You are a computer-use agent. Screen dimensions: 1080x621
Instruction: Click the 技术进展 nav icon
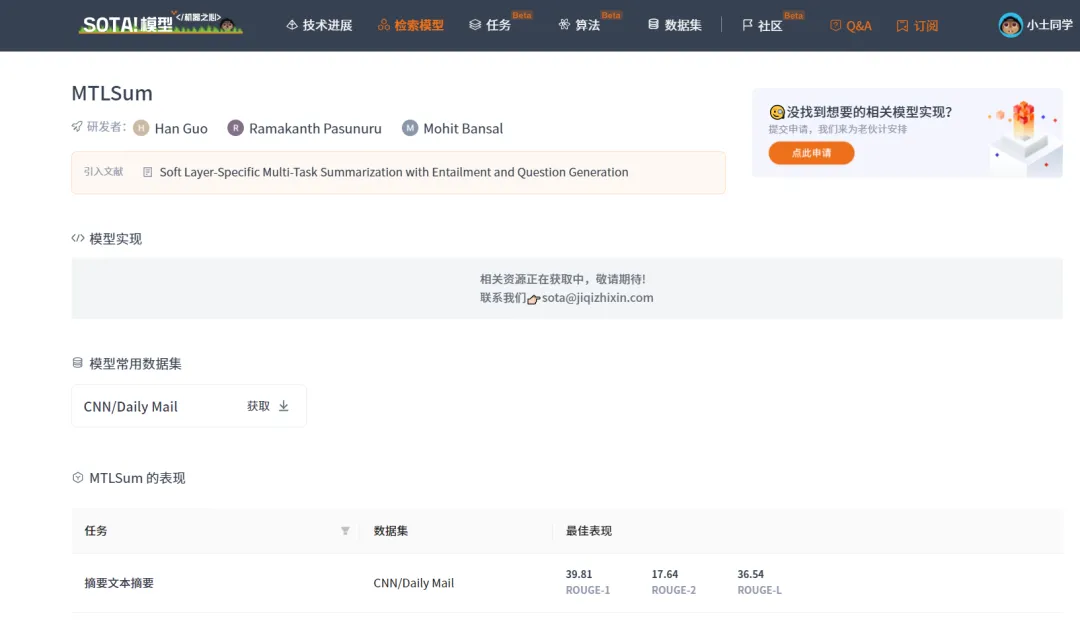coord(292,25)
